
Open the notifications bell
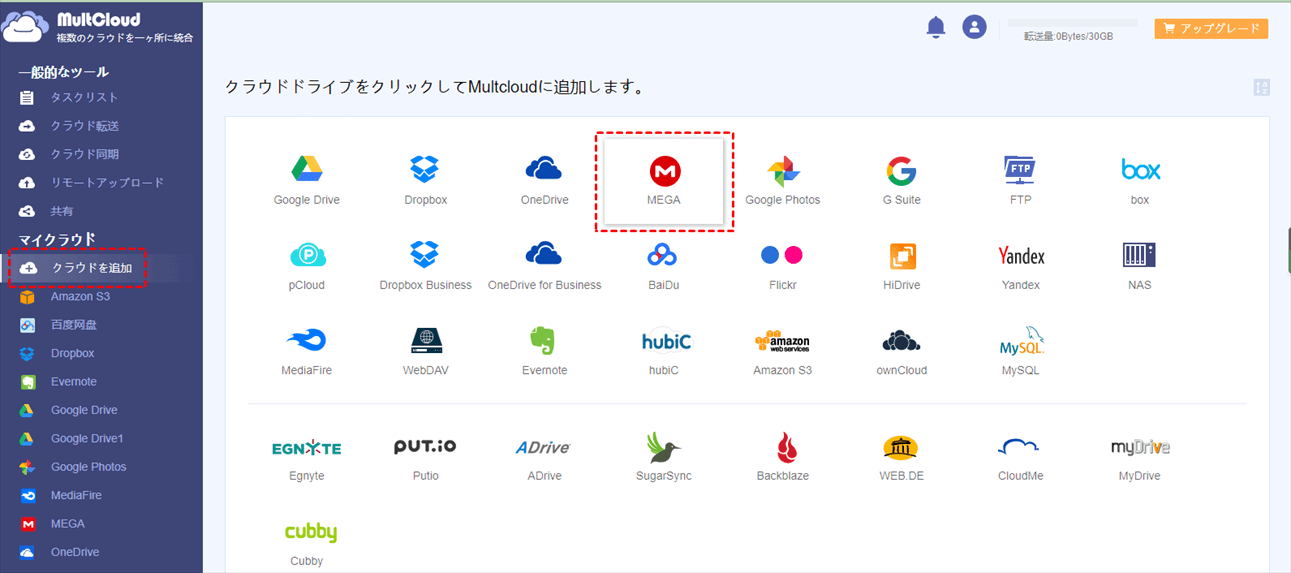(x=936, y=27)
